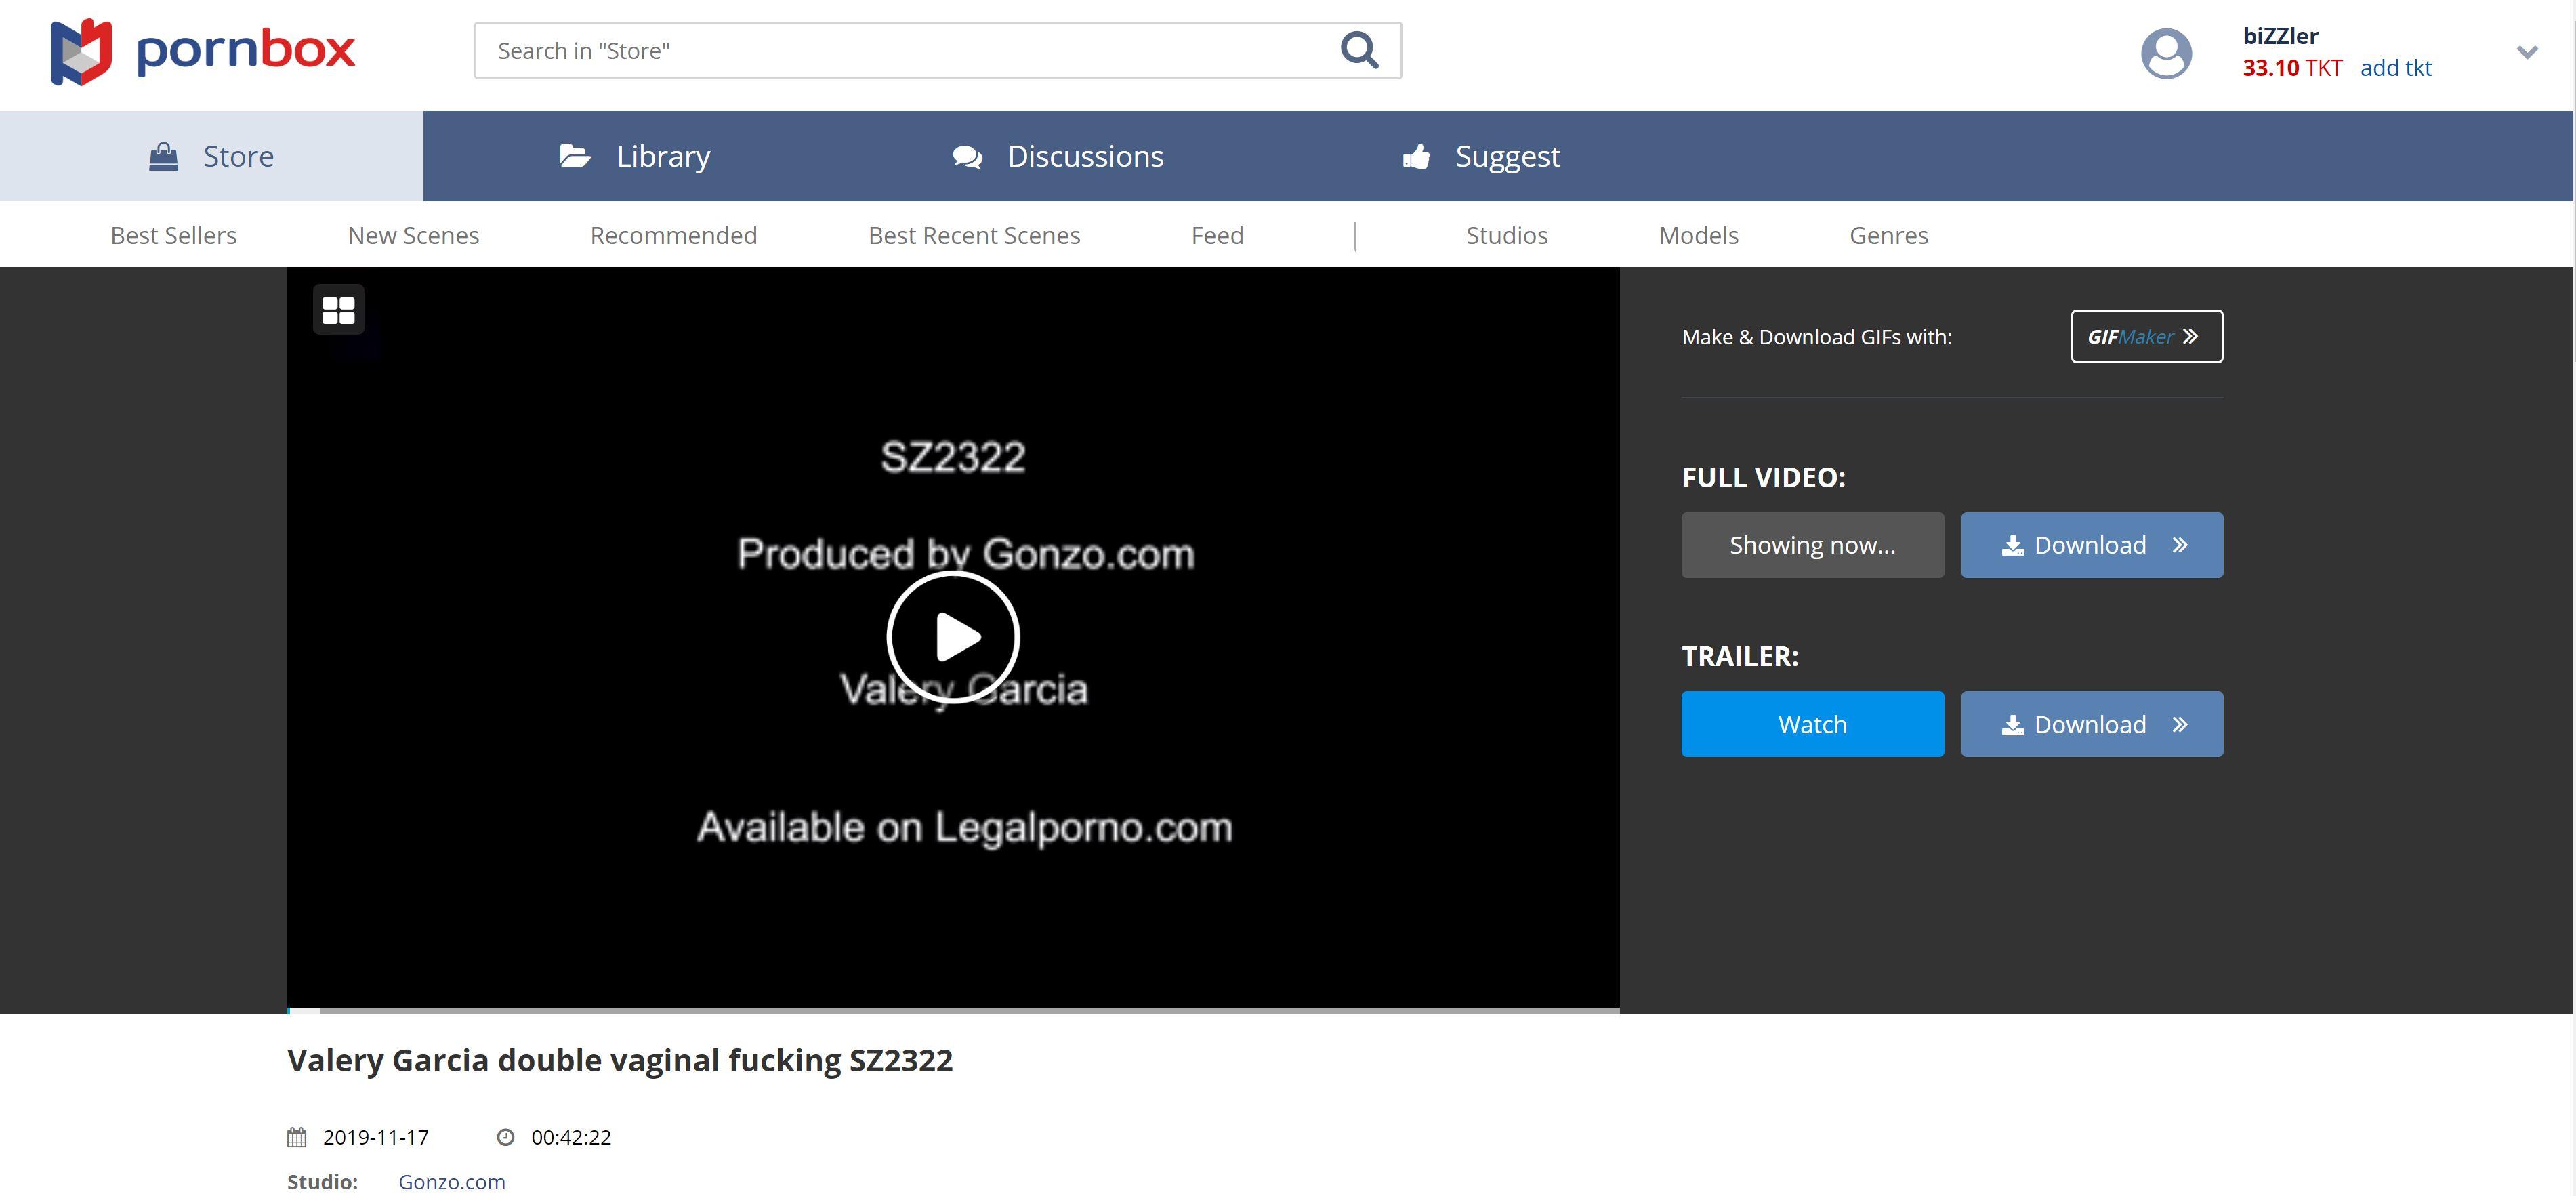Image resolution: width=2576 pixels, height=1196 pixels.
Task: Click the 2019-11-17 date text
Action: point(376,1137)
